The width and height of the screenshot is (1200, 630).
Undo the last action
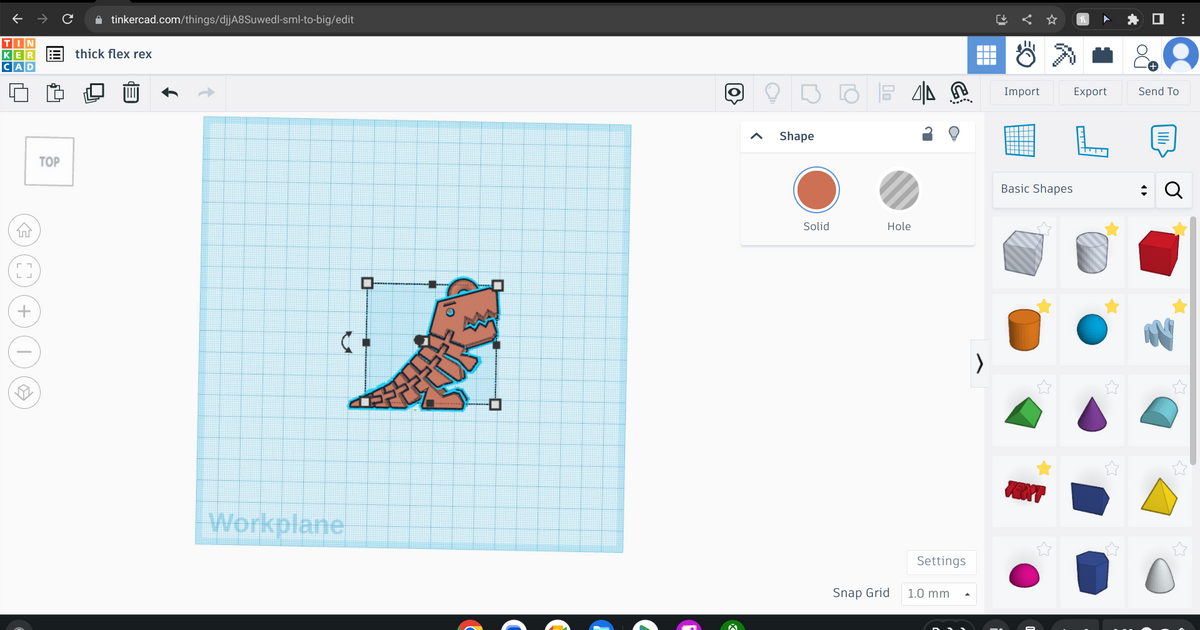tap(170, 93)
